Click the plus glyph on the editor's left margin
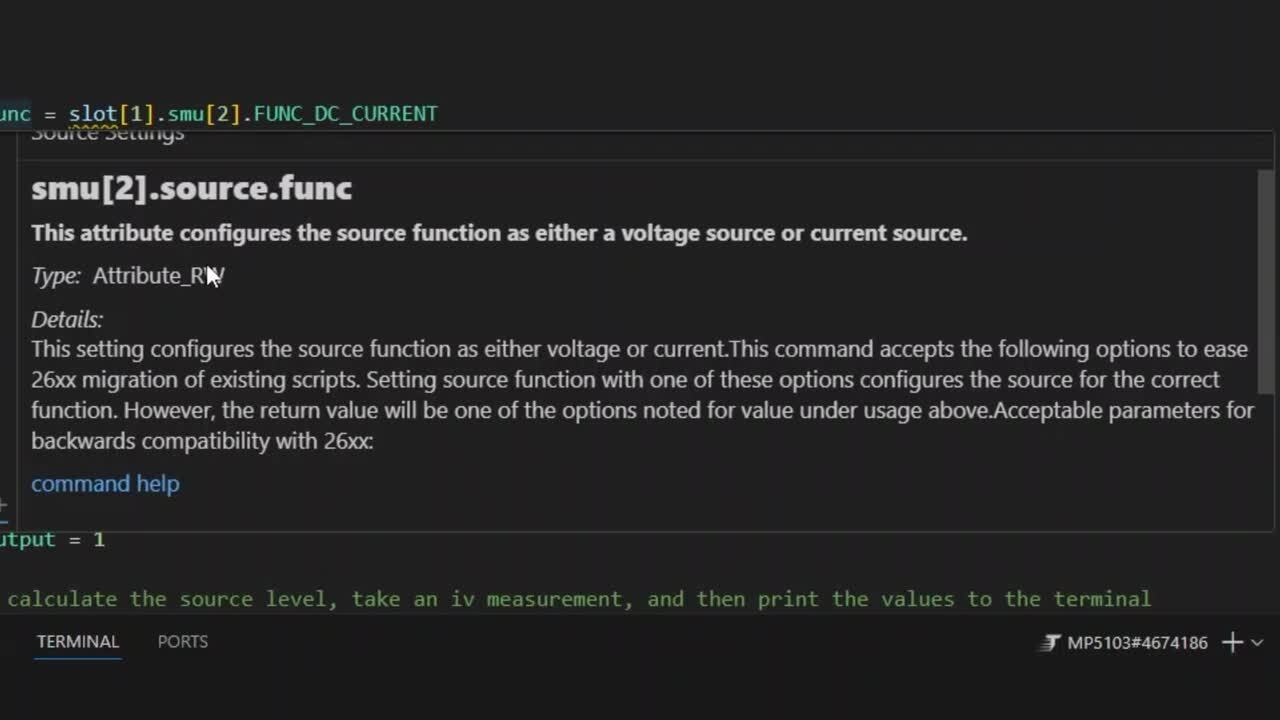This screenshot has width=1280, height=720. [x=4, y=505]
